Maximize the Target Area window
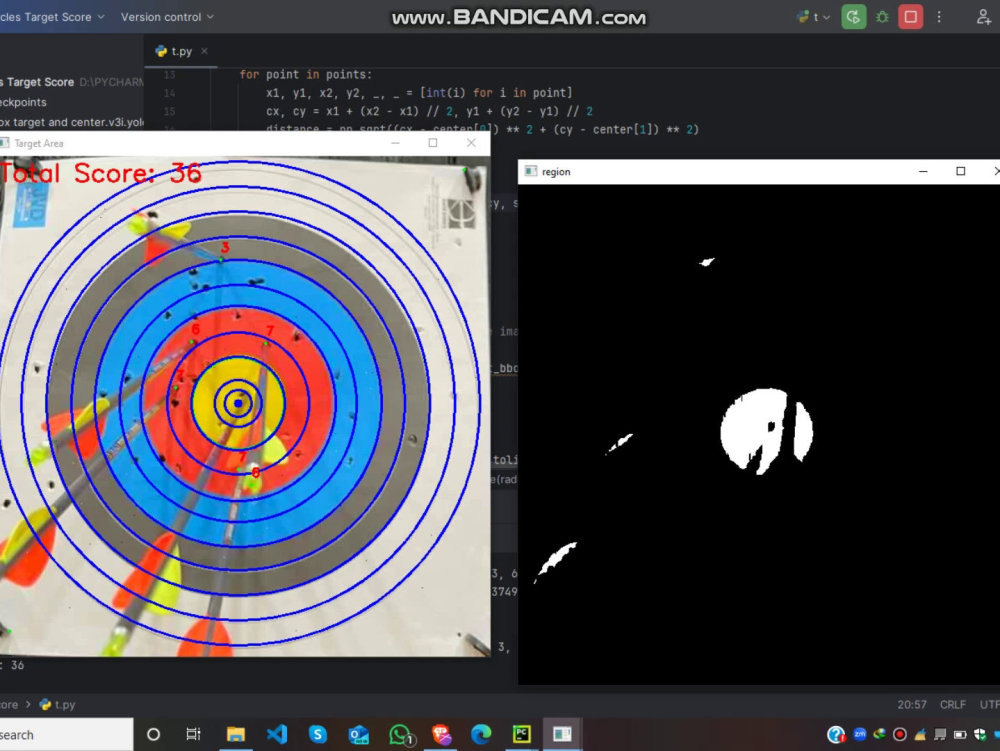The width and height of the screenshot is (1000, 751). pyautogui.click(x=433, y=143)
